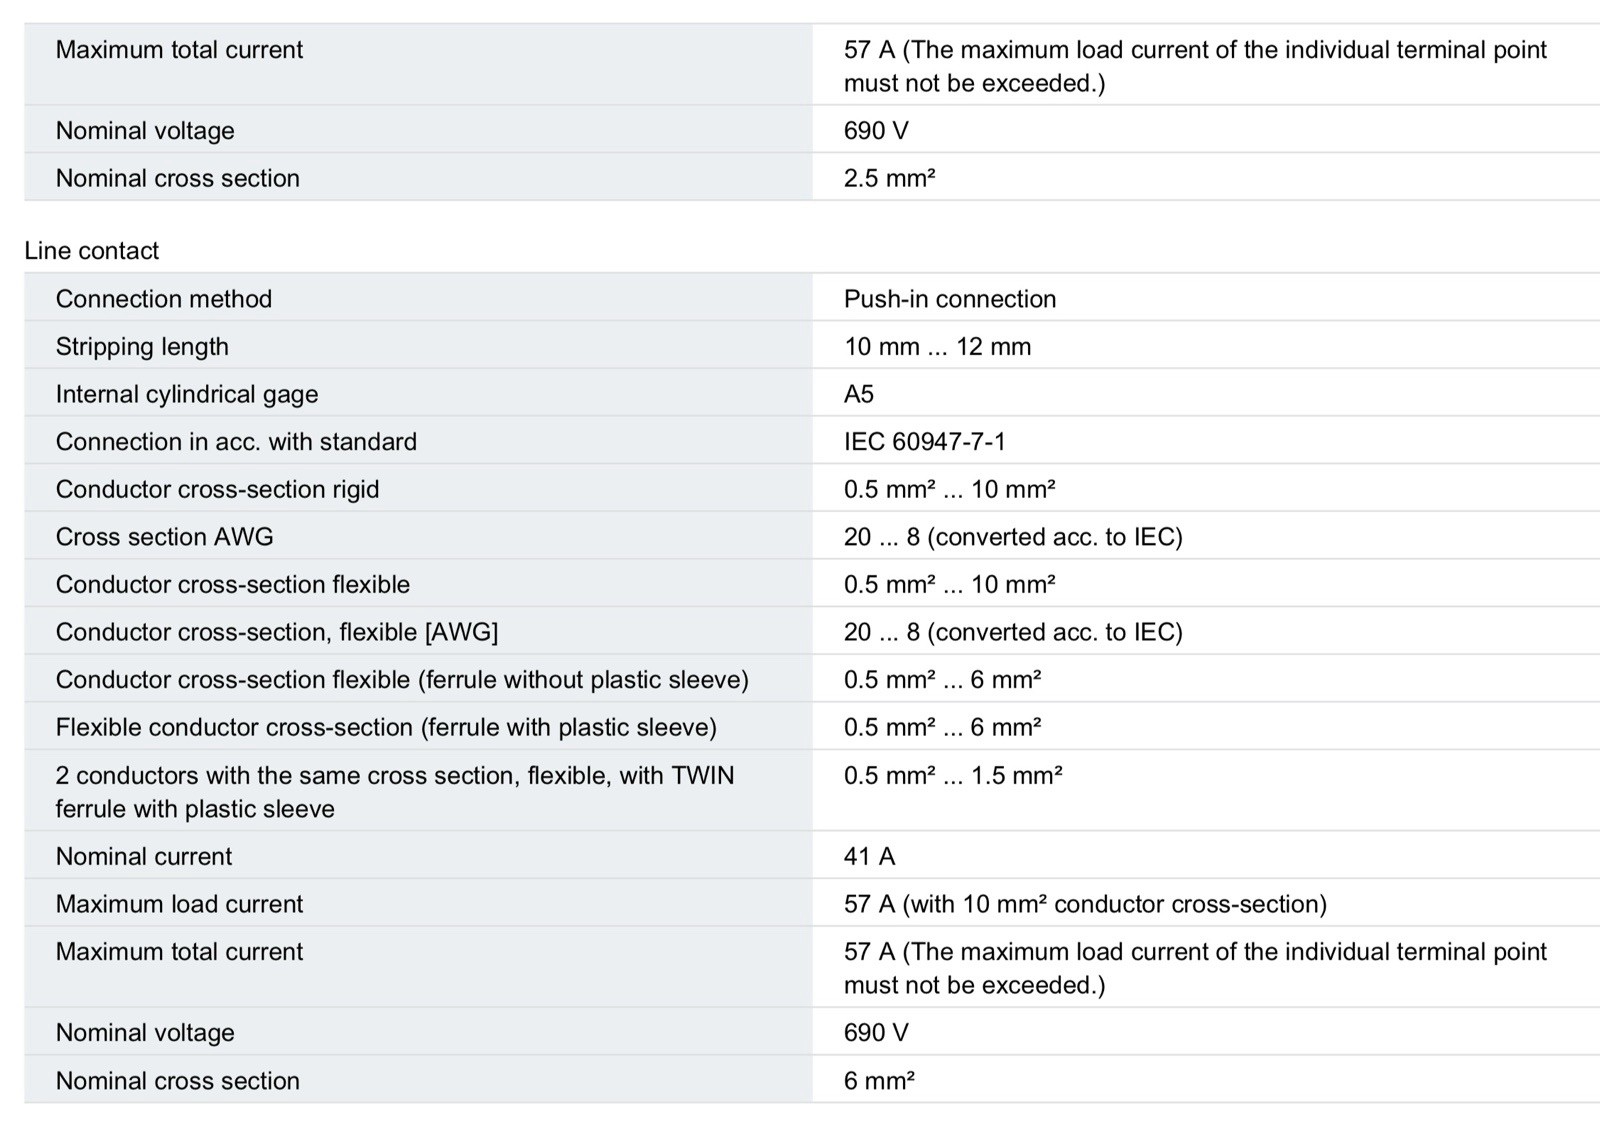The width and height of the screenshot is (1600, 1121).
Task: Select the top 690 V nominal voltage value
Action: coord(876,131)
